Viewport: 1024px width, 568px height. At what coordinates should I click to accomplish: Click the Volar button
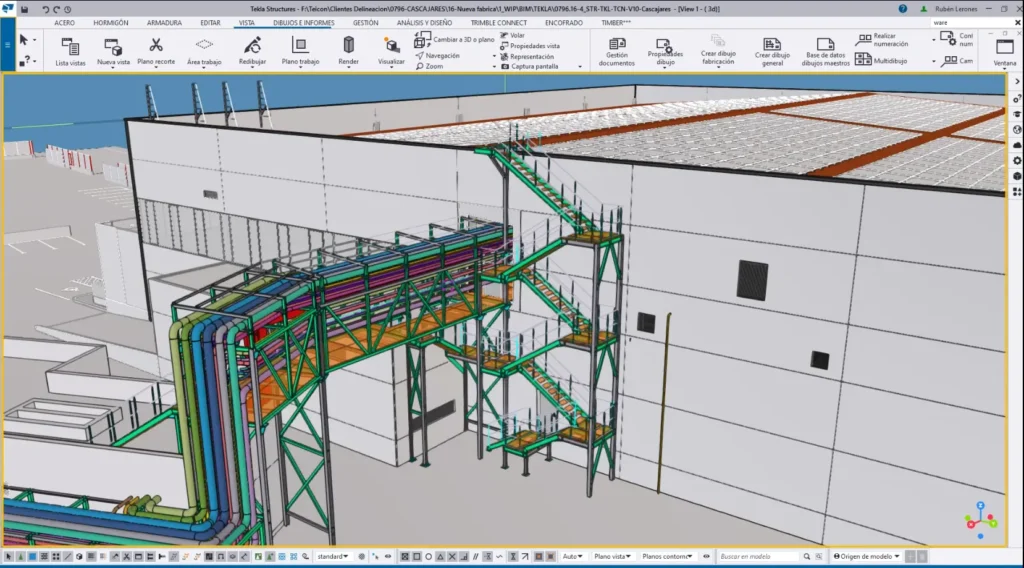point(513,35)
